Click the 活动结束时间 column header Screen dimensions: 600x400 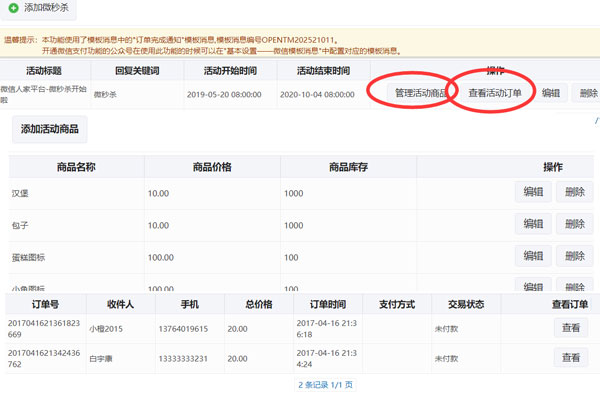point(323,71)
